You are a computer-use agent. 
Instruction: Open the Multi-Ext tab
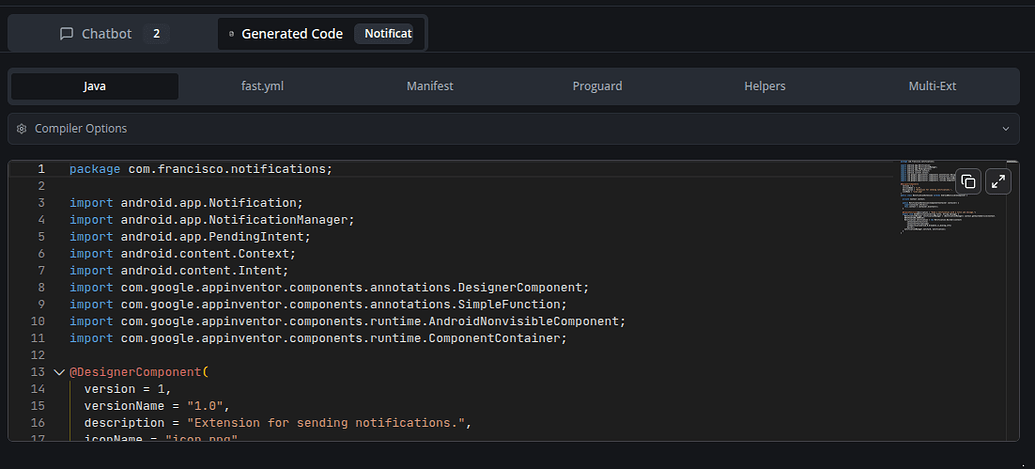pos(932,86)
